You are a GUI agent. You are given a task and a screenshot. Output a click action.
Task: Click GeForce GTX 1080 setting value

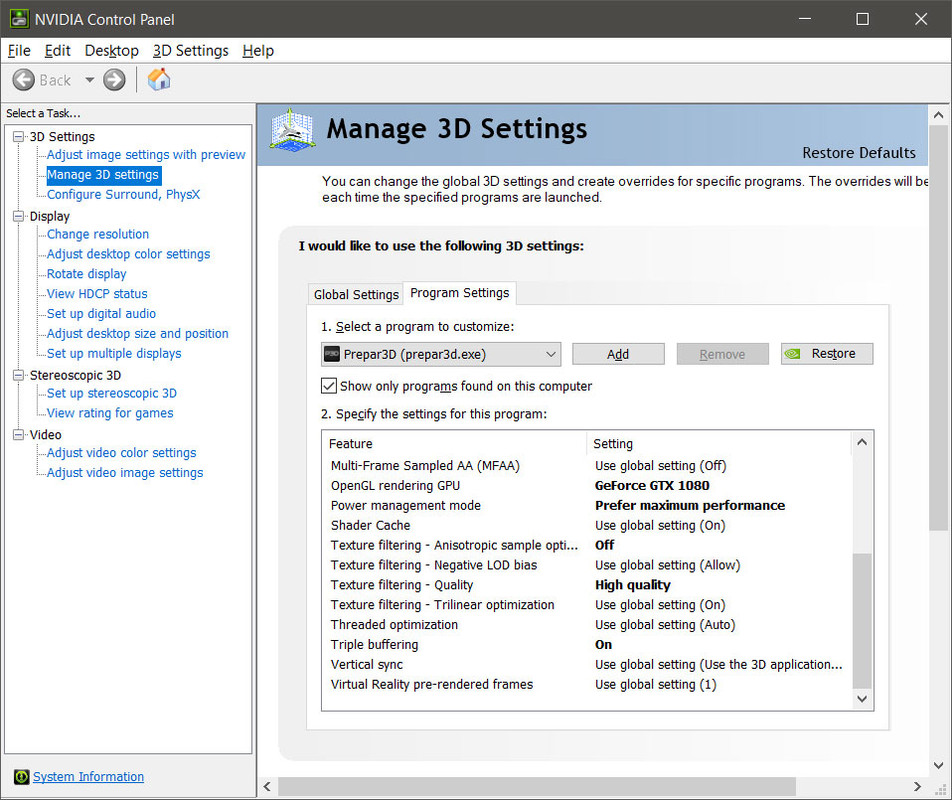click(652, 486)
